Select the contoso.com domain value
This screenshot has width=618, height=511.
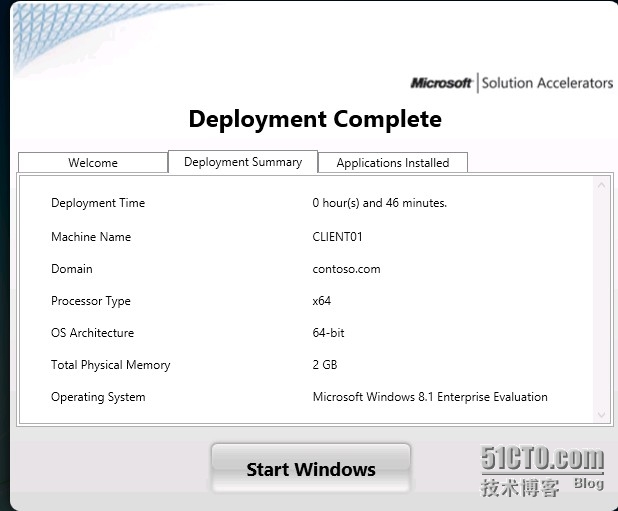pyautogui.click(x=346, y=269)
